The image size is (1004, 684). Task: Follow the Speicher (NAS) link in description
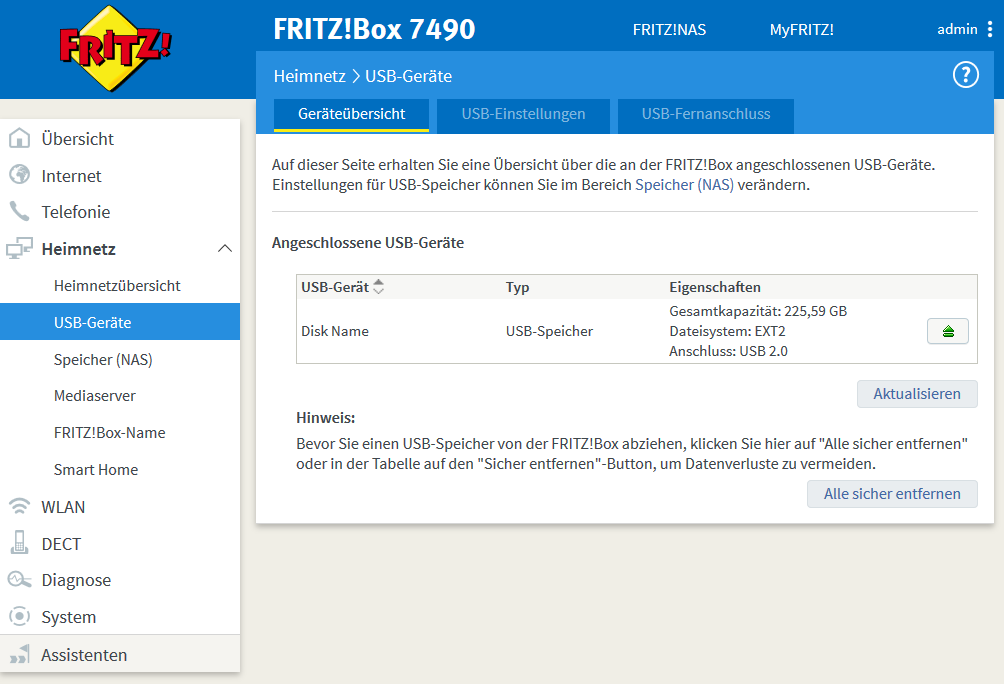click(x=684, y=185)
